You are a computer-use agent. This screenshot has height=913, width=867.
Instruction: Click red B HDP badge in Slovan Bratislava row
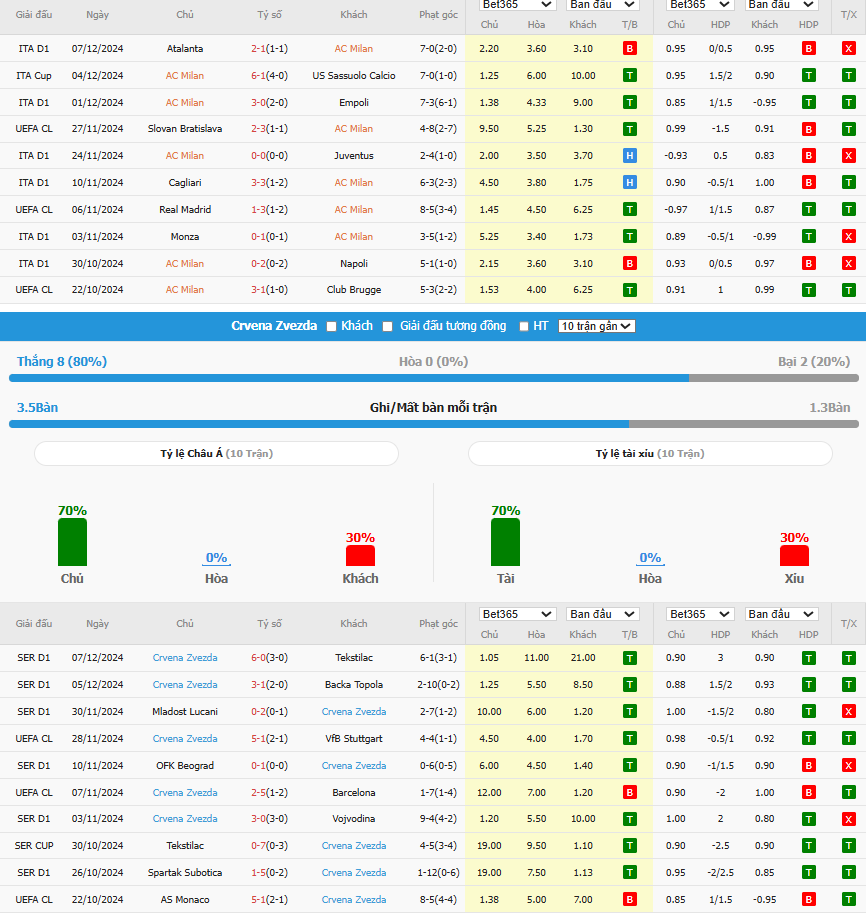pos(808,129)
